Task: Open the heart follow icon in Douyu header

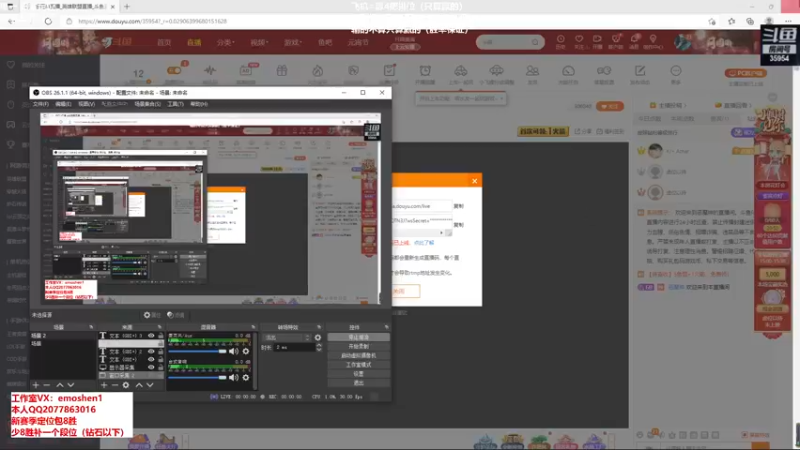Action: click(579, 41)
